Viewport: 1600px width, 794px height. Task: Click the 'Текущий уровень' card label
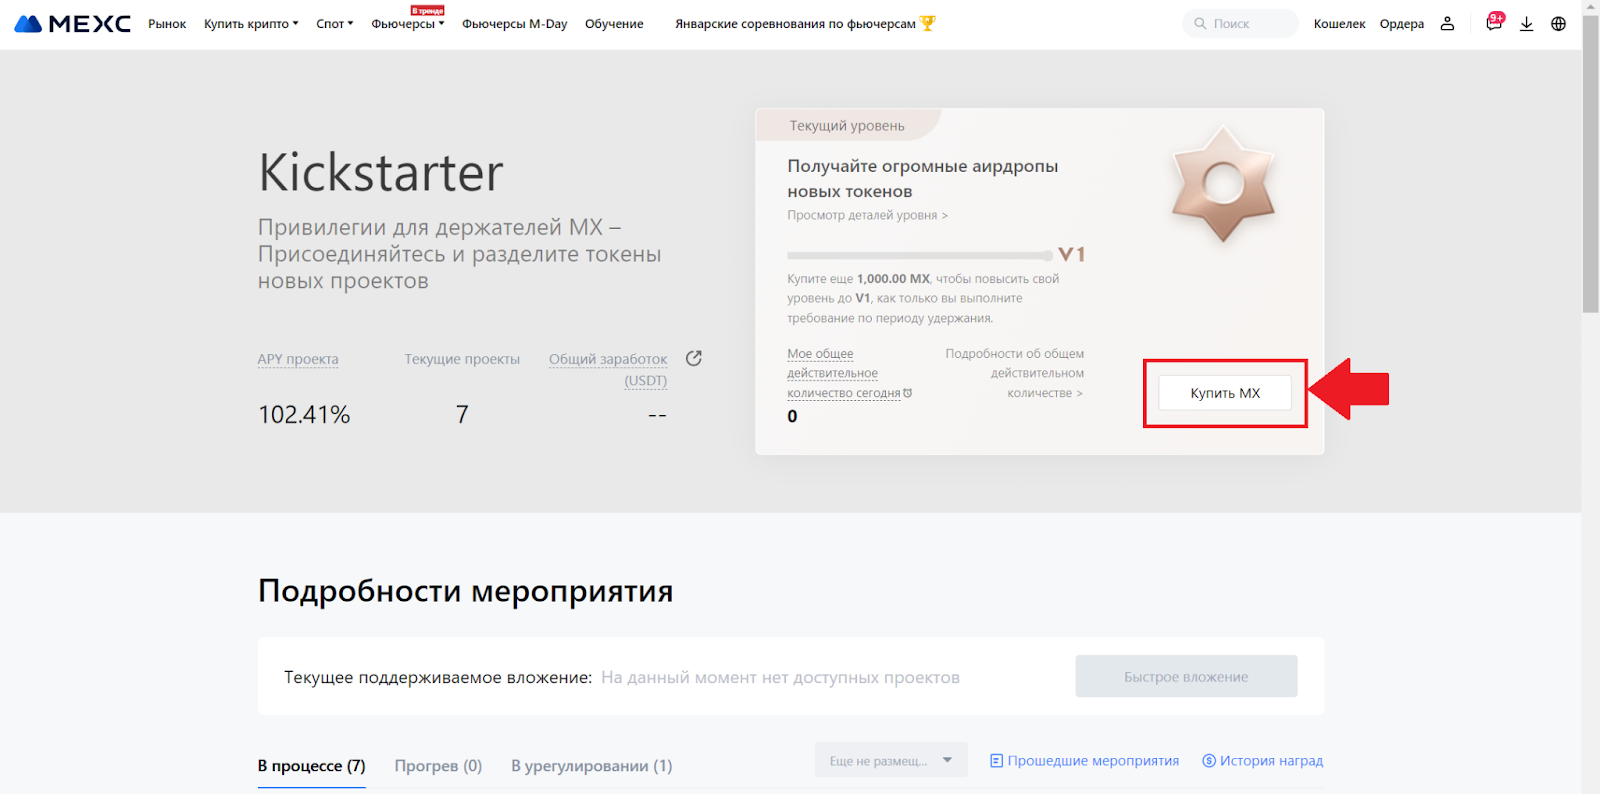coord(847,126)
